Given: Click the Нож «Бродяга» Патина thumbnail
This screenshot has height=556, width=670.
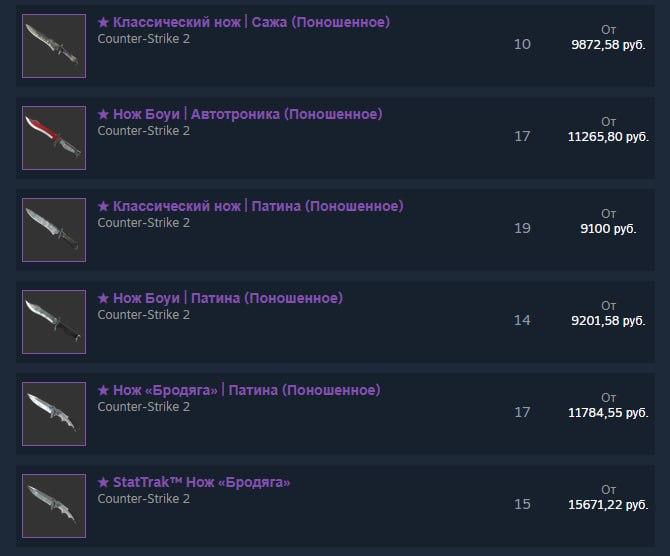Looking at the screenshot, I should click(x=53, y=413).
